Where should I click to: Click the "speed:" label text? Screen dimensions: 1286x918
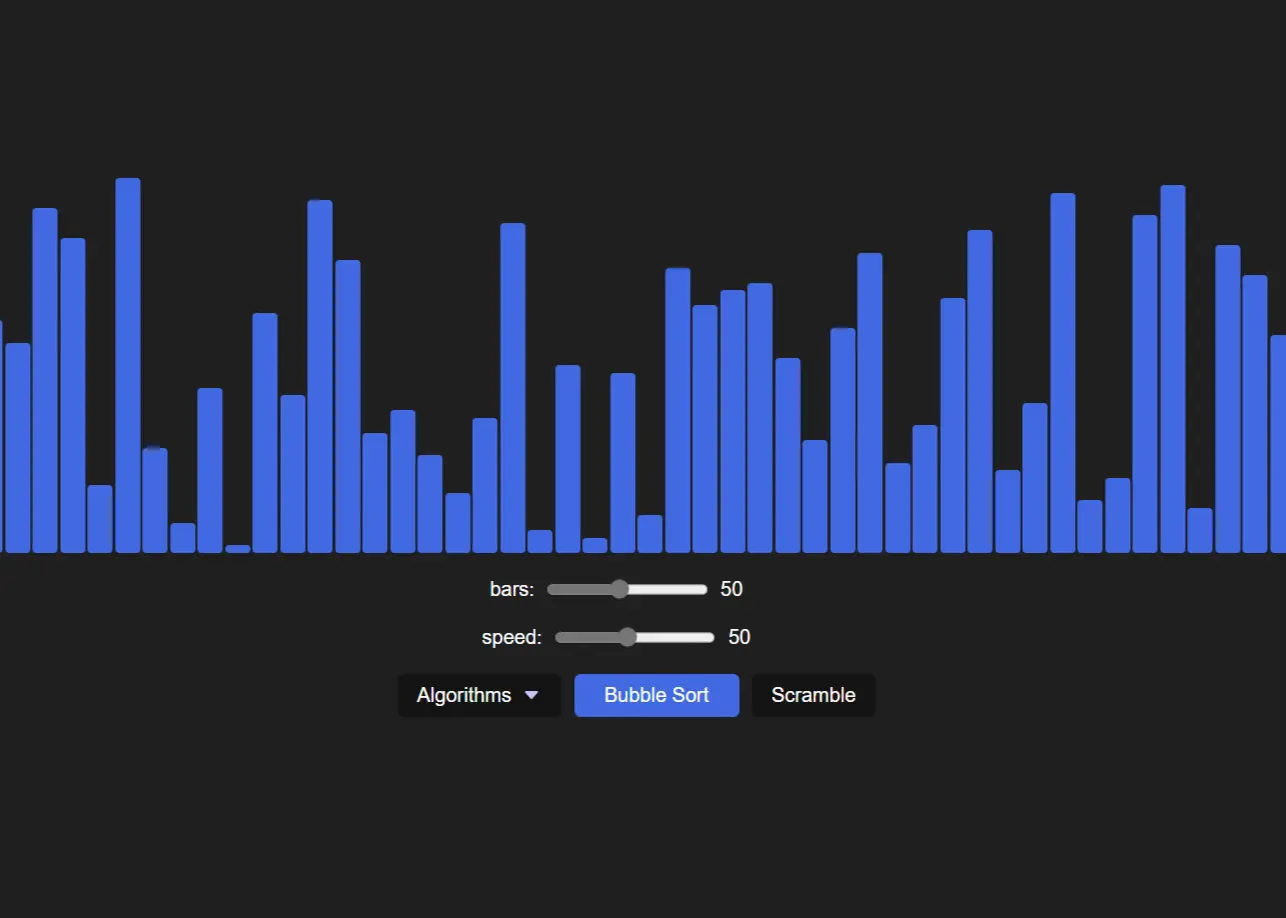511,637
